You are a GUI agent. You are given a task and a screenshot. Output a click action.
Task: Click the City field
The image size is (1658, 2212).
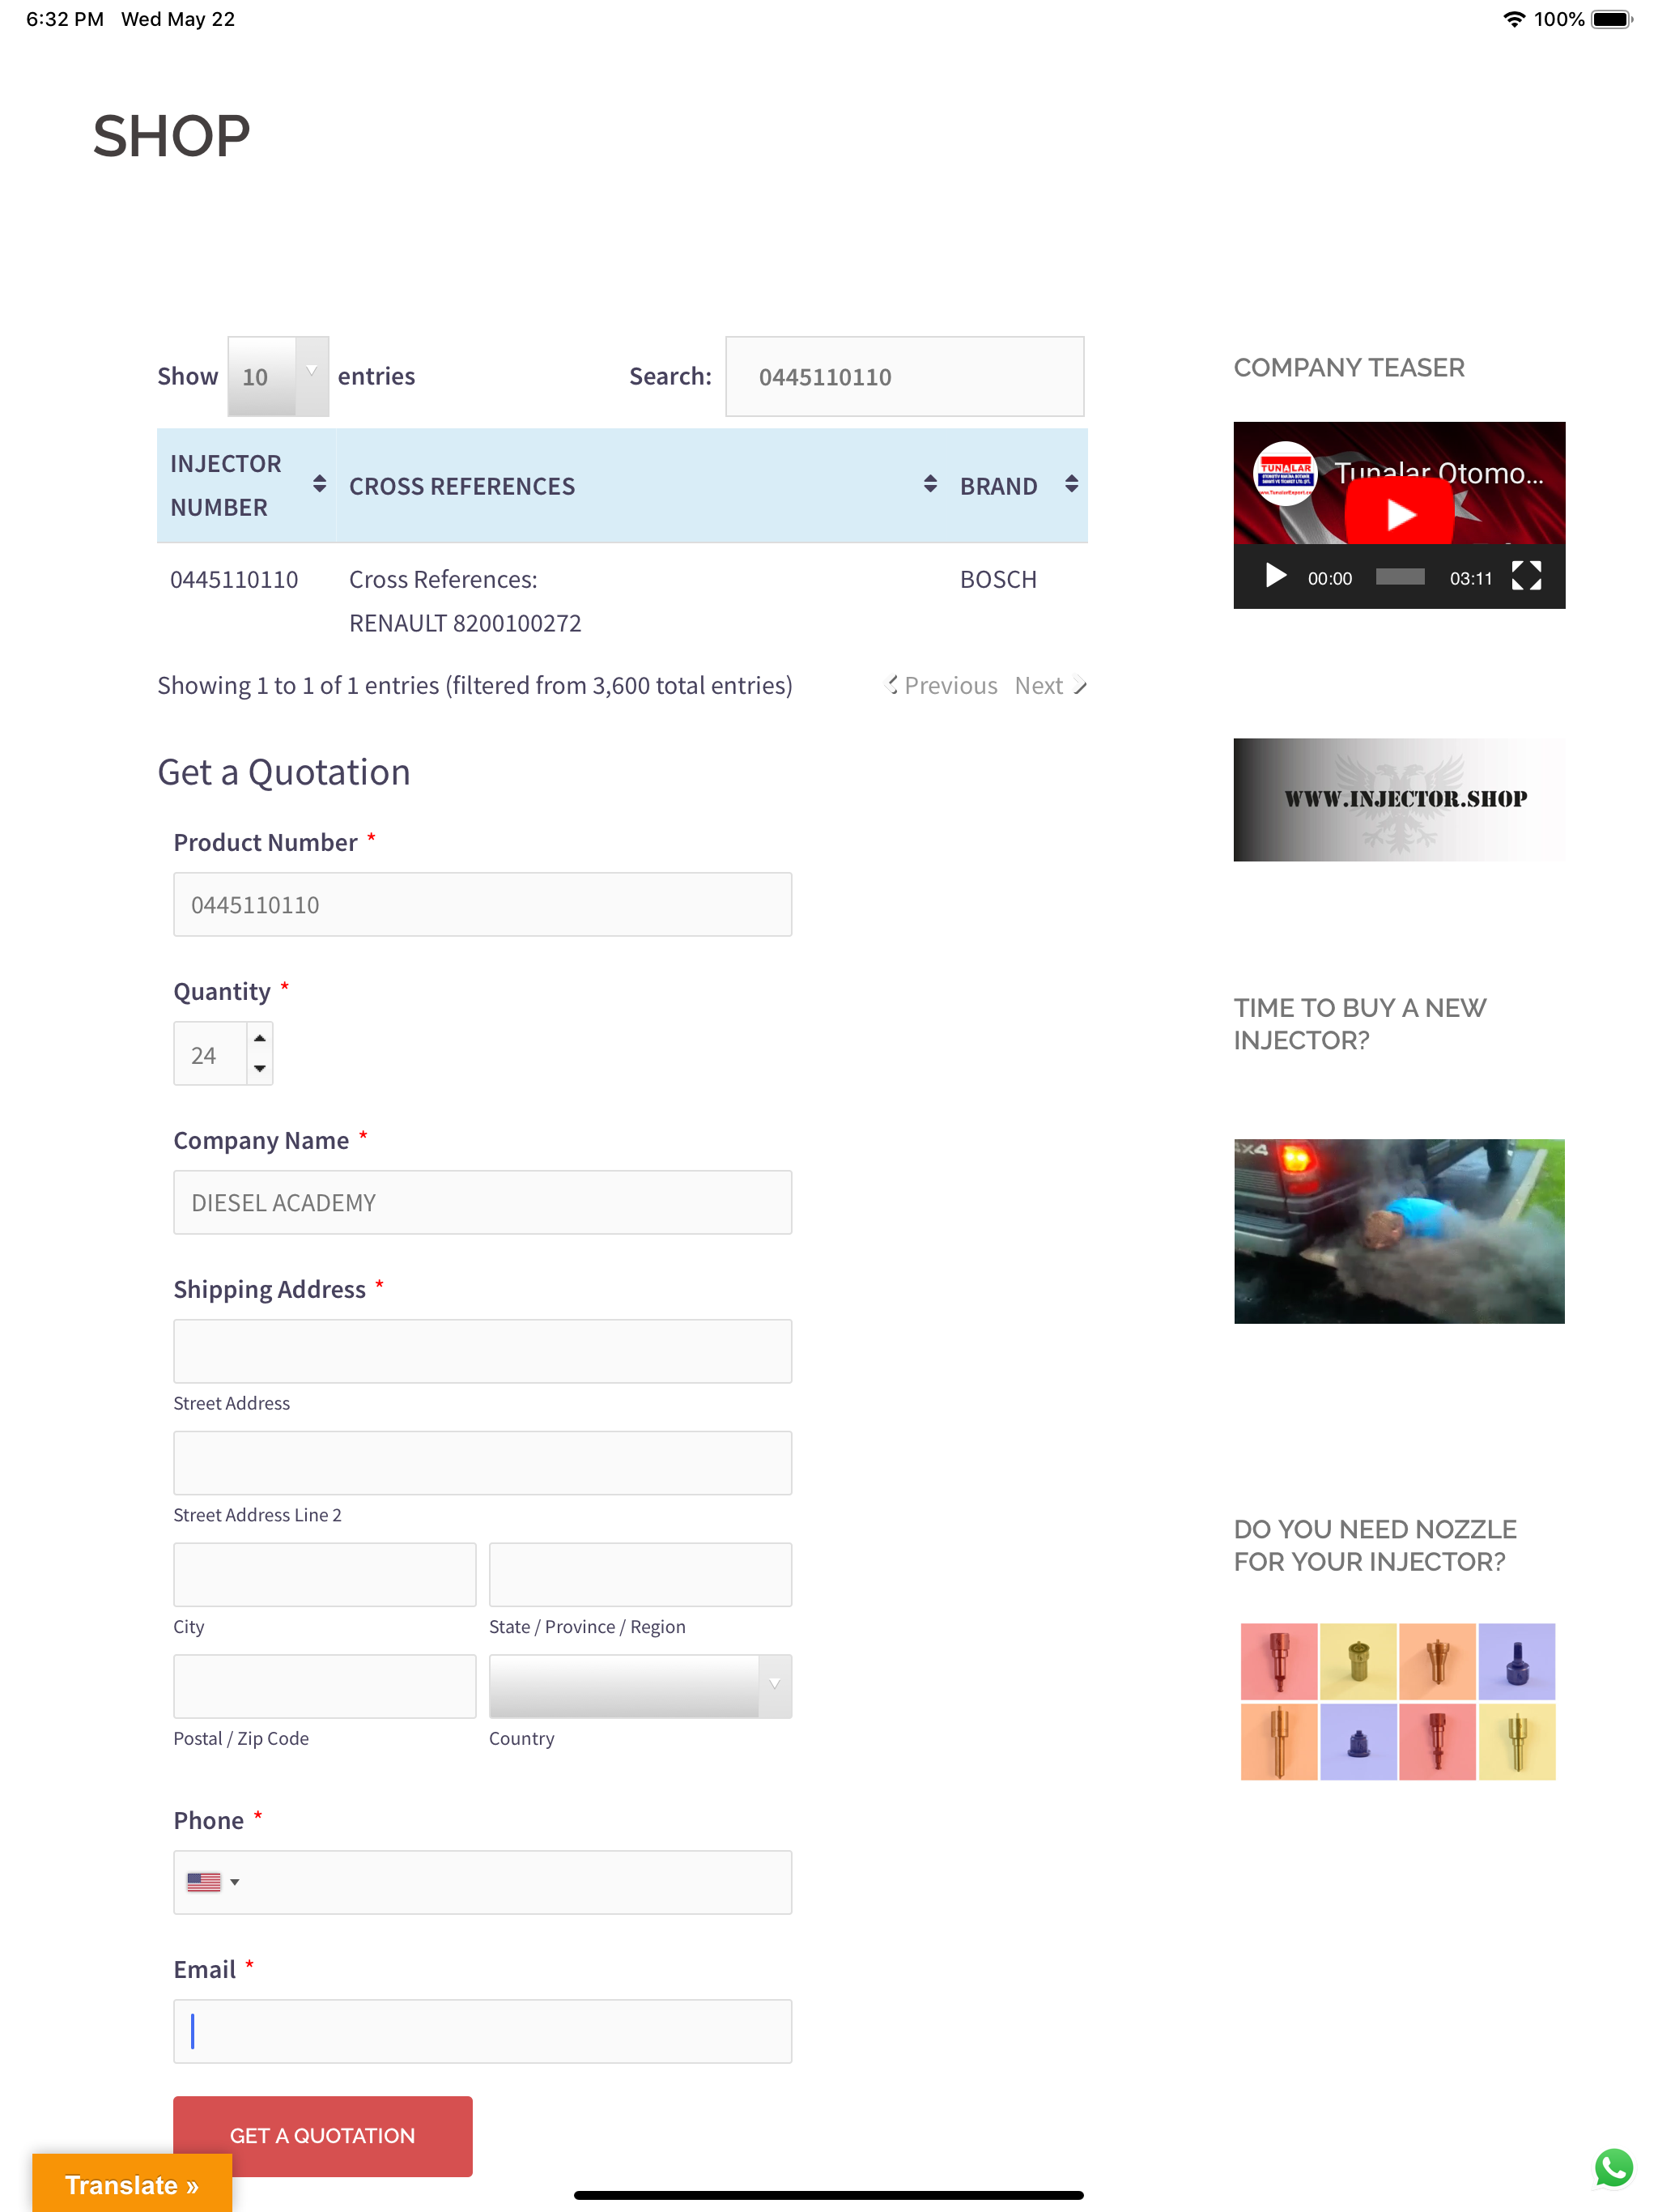(324, 1574)
